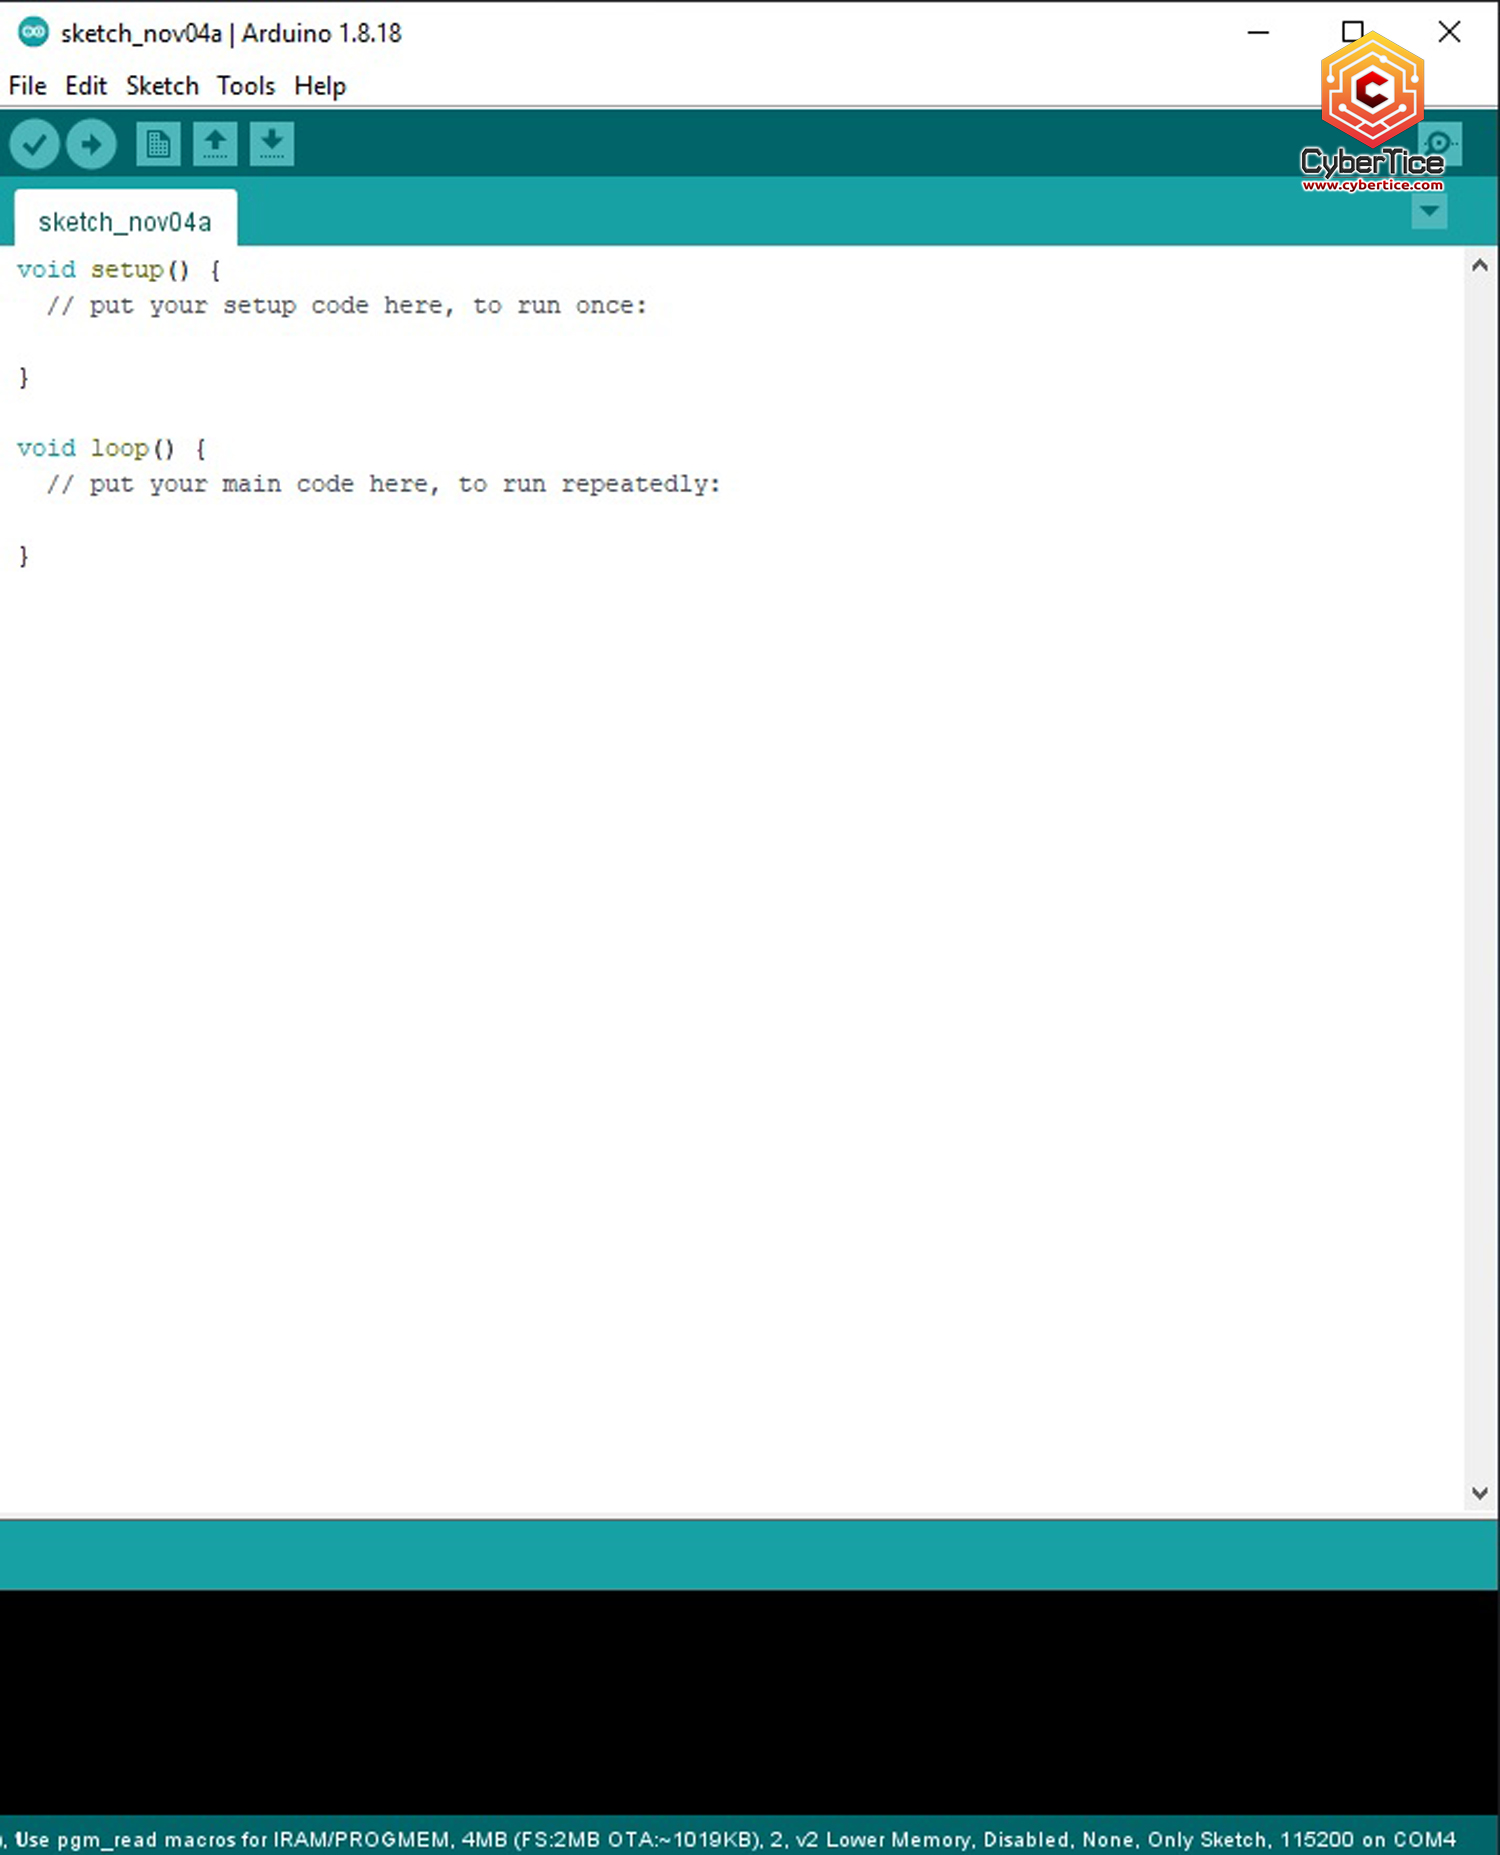This screenshot has width=1500, height=1855.
Task: Save the sketch using down-arrow icon
Action: (272, 145)
